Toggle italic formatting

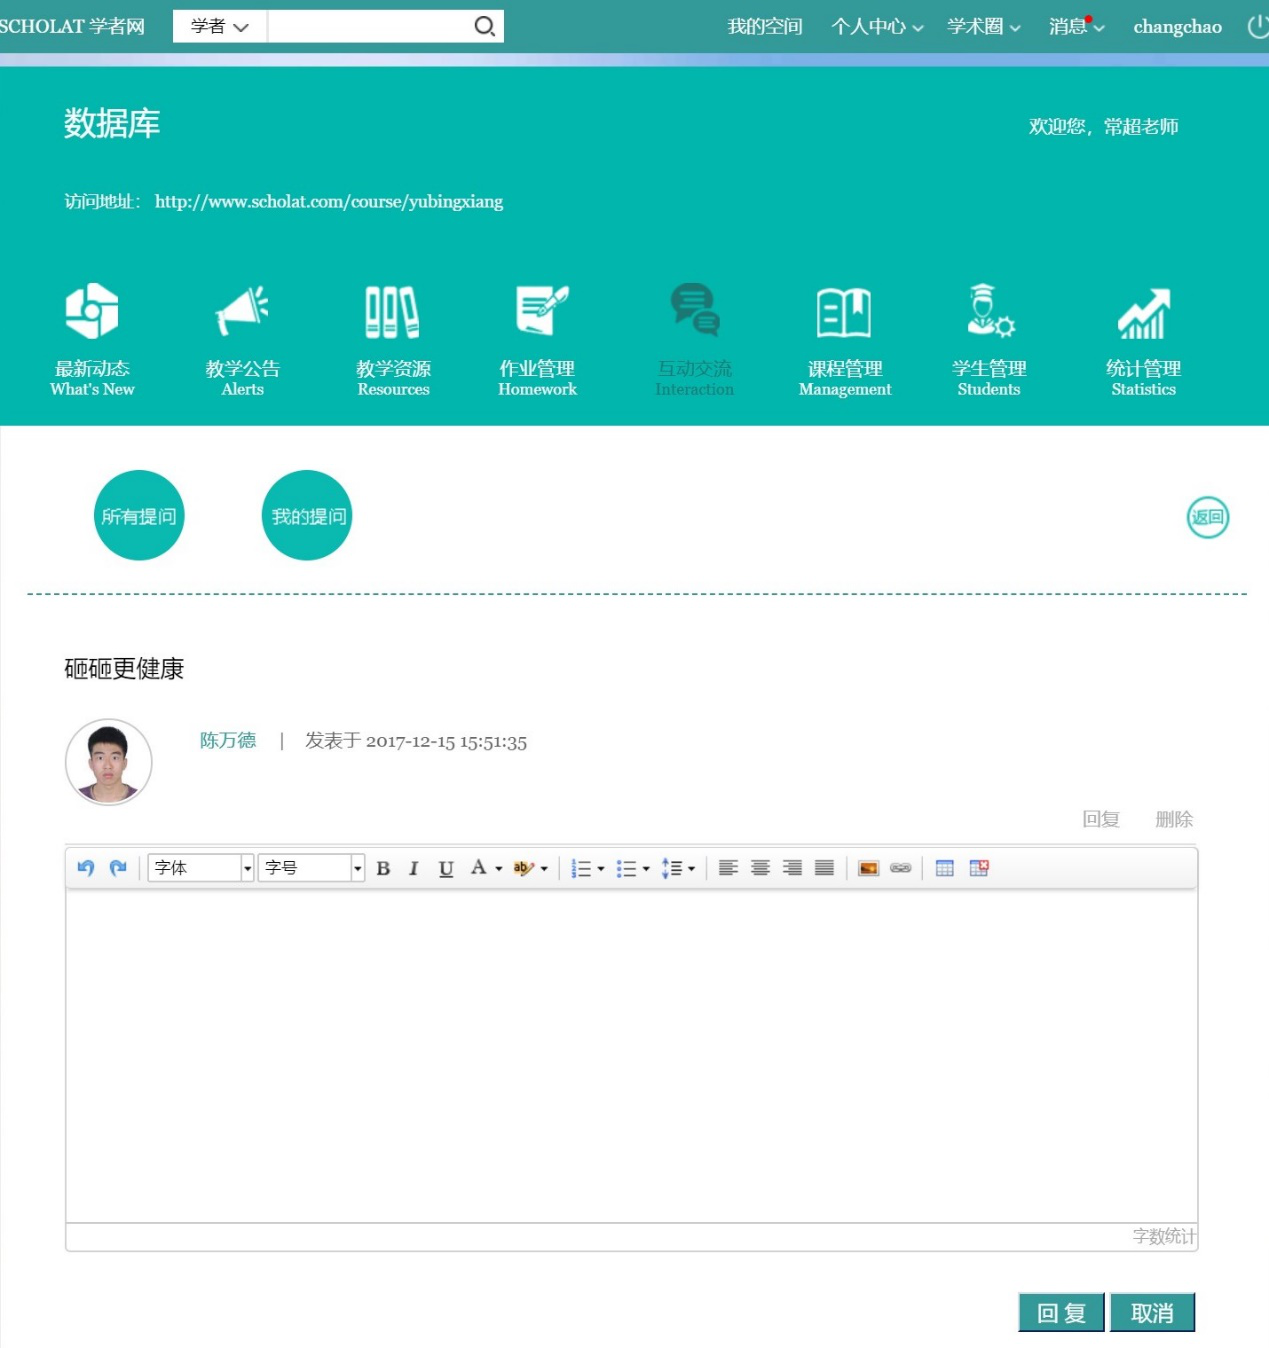(x=413, y=868)
